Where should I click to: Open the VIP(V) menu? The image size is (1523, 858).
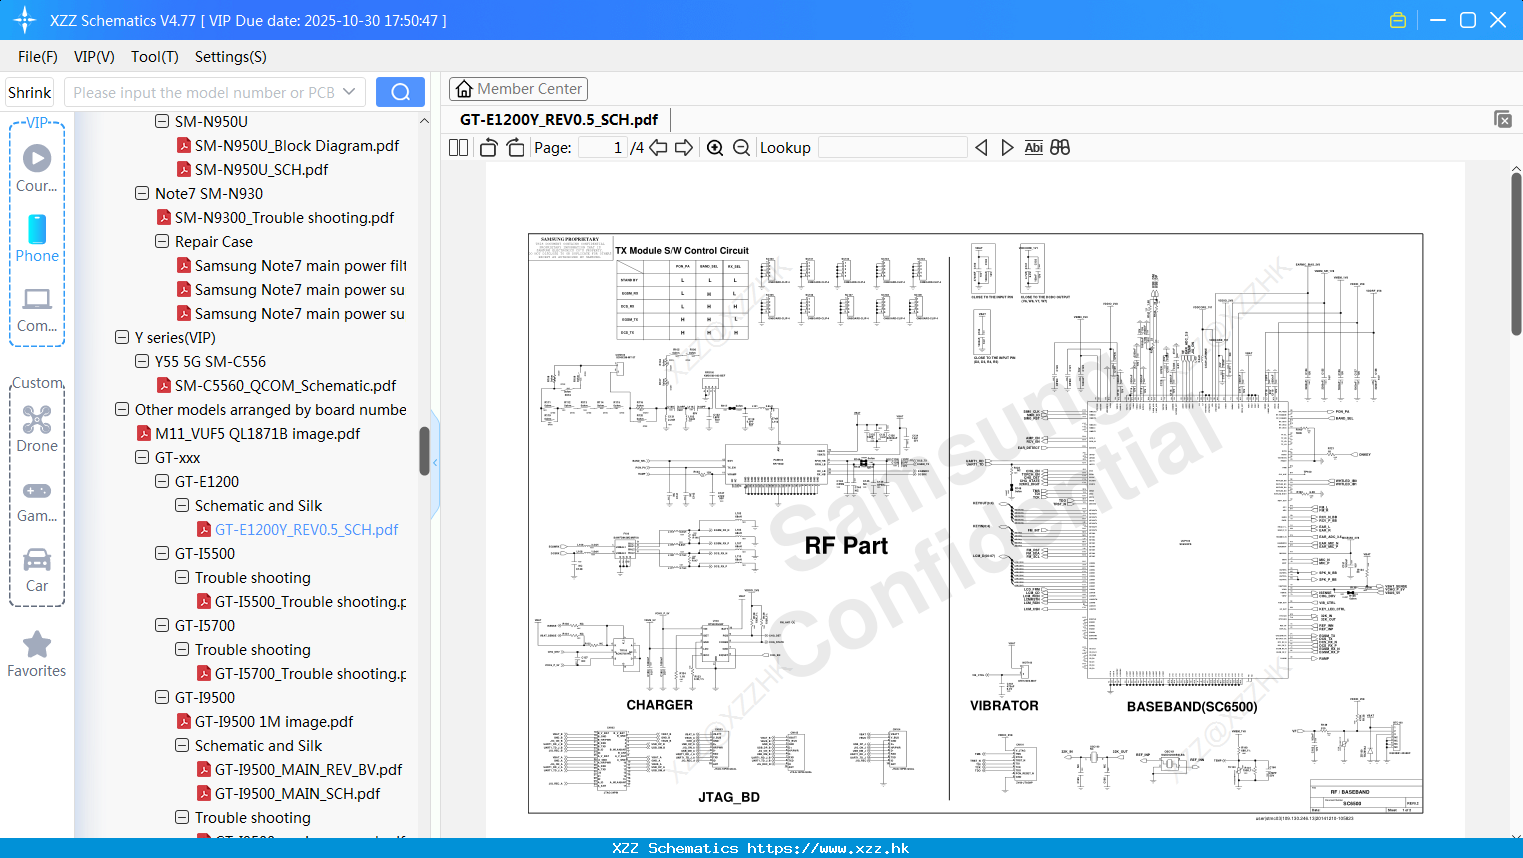coord(94,57)
